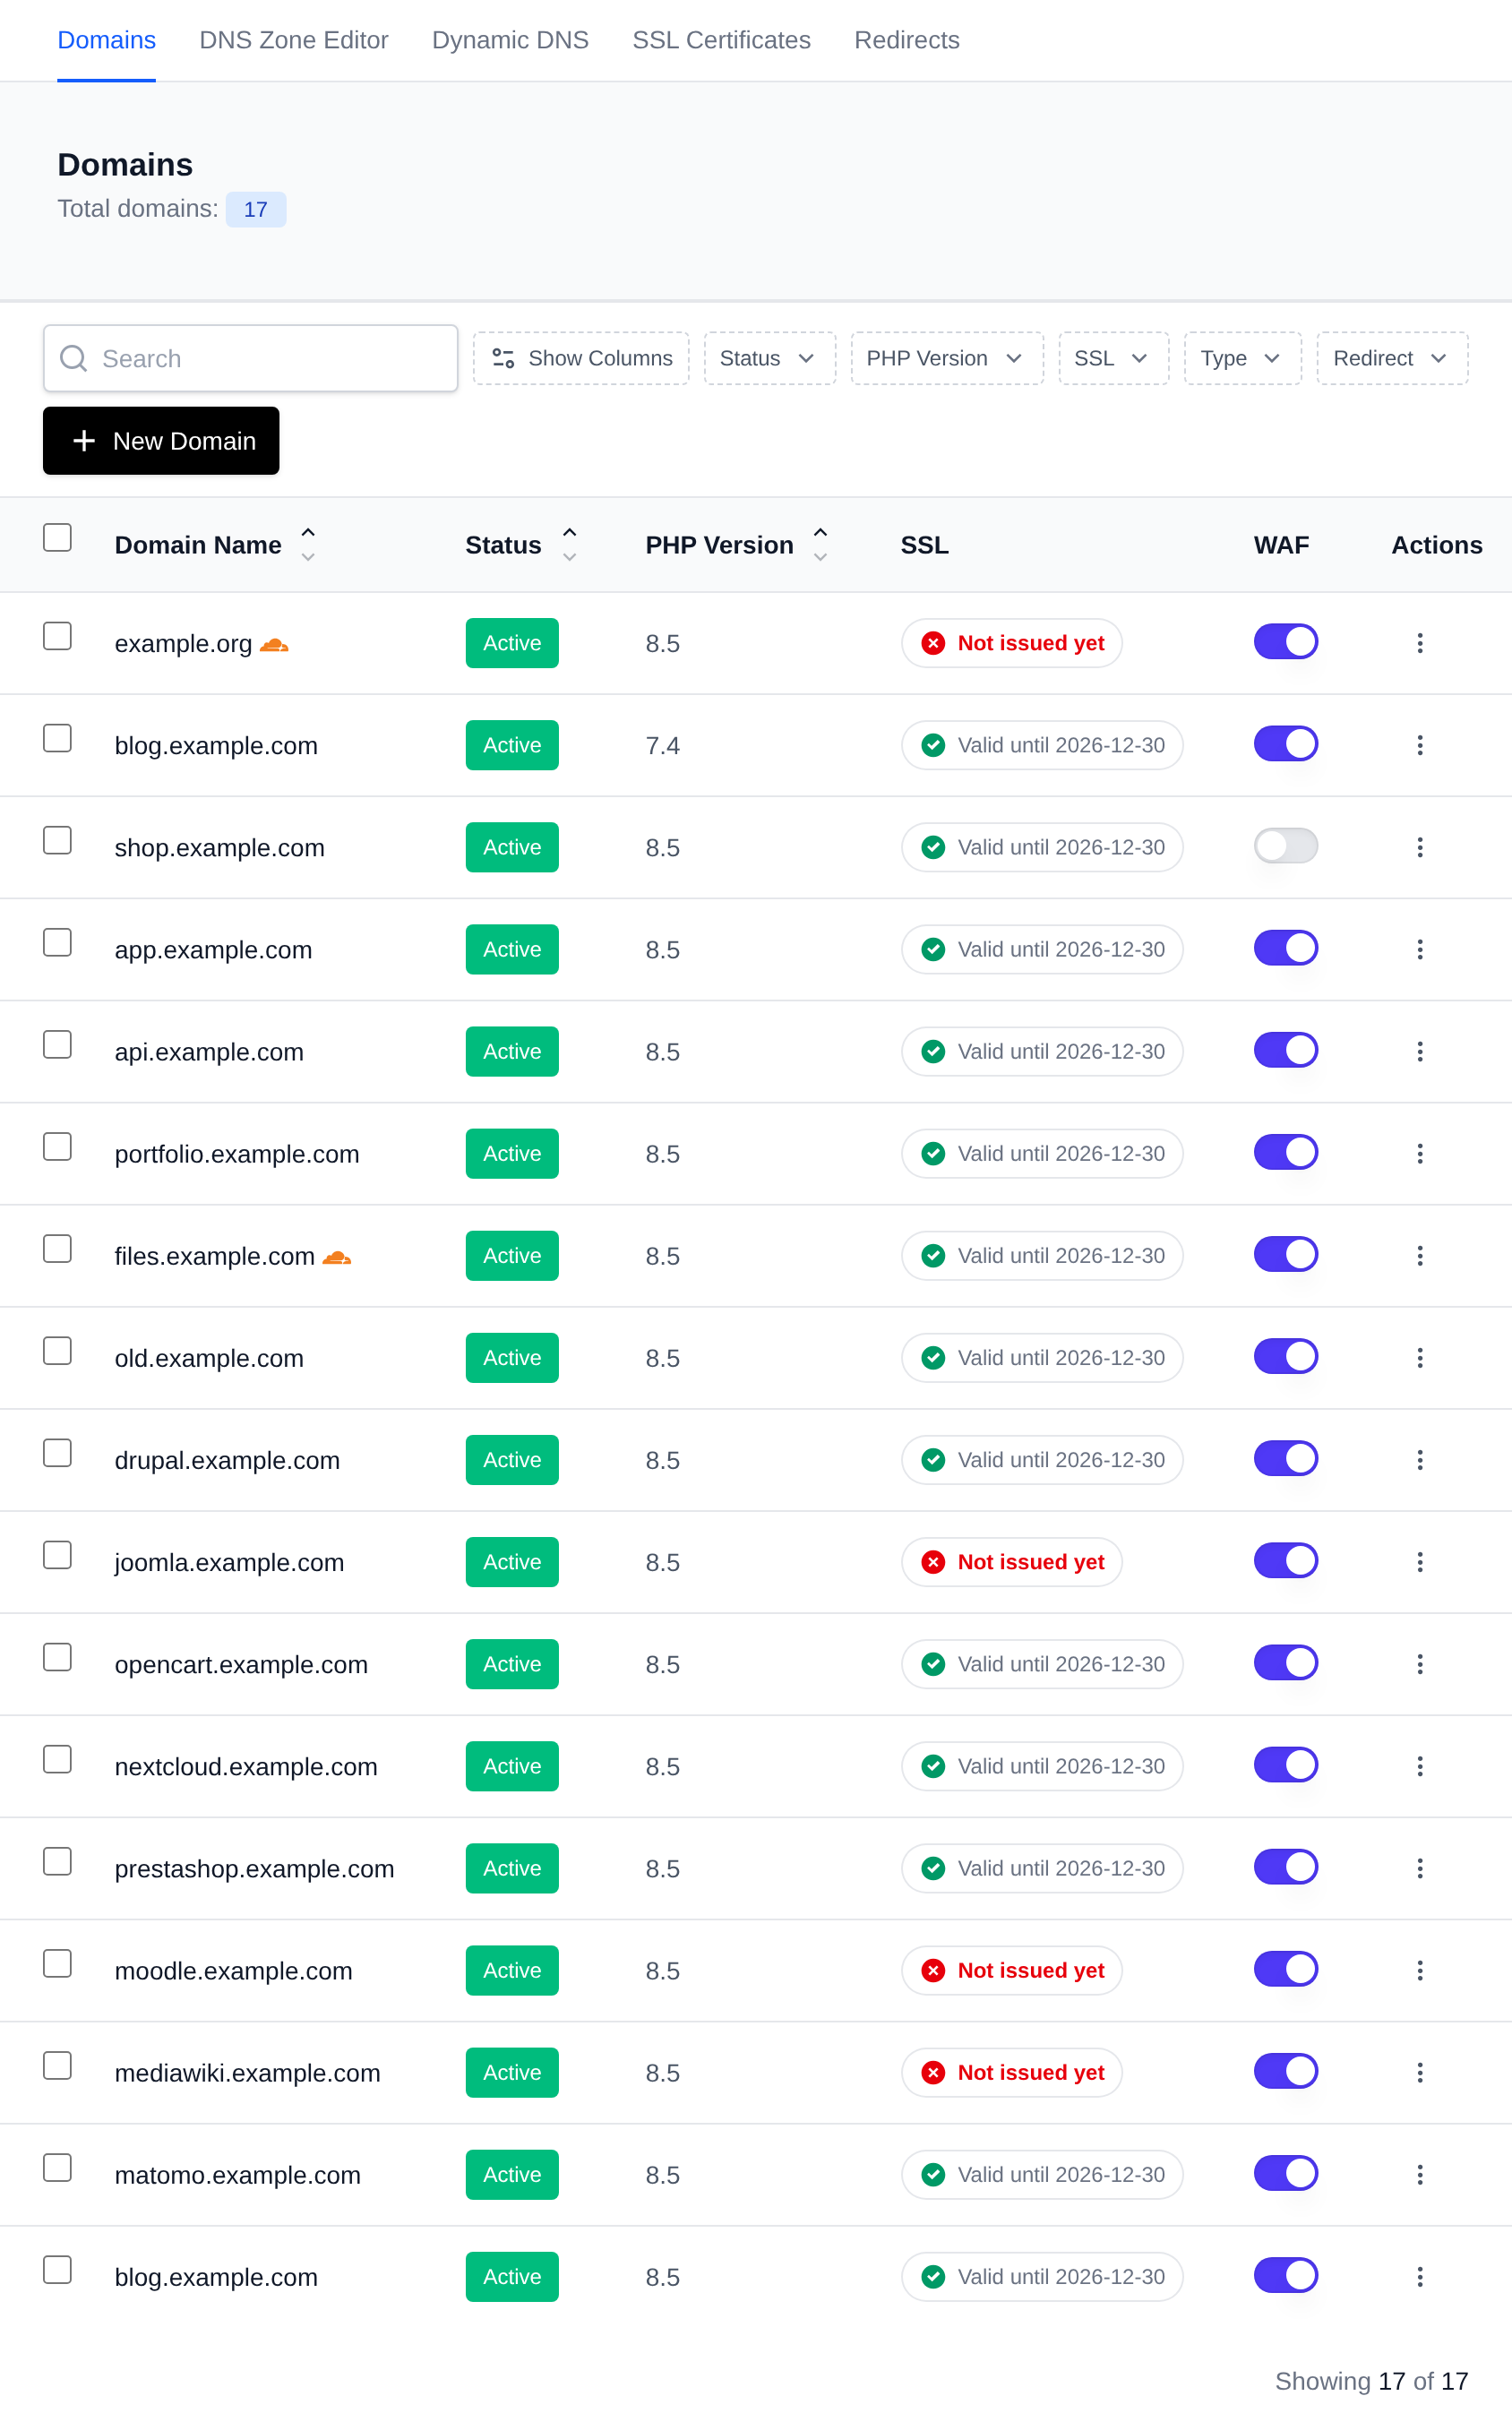This screenshot has width=1512, height=2413.
Task: Open the SSL filter dropdown
Action: tap(1113, 358)
